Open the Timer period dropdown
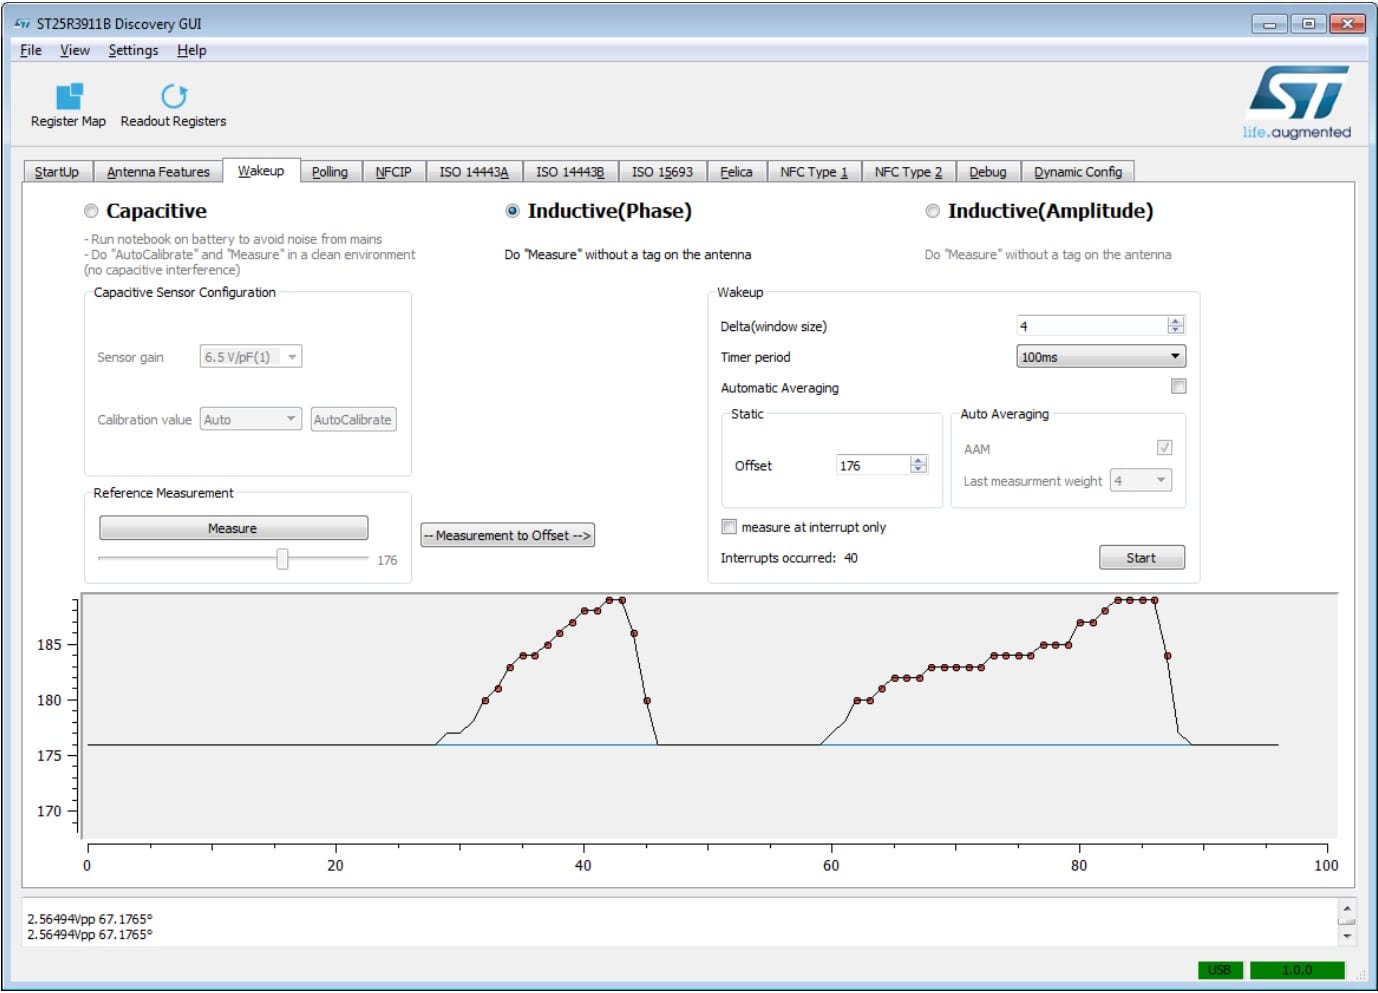Screen dimensions: 1378x993 (x=1100, y=357)
